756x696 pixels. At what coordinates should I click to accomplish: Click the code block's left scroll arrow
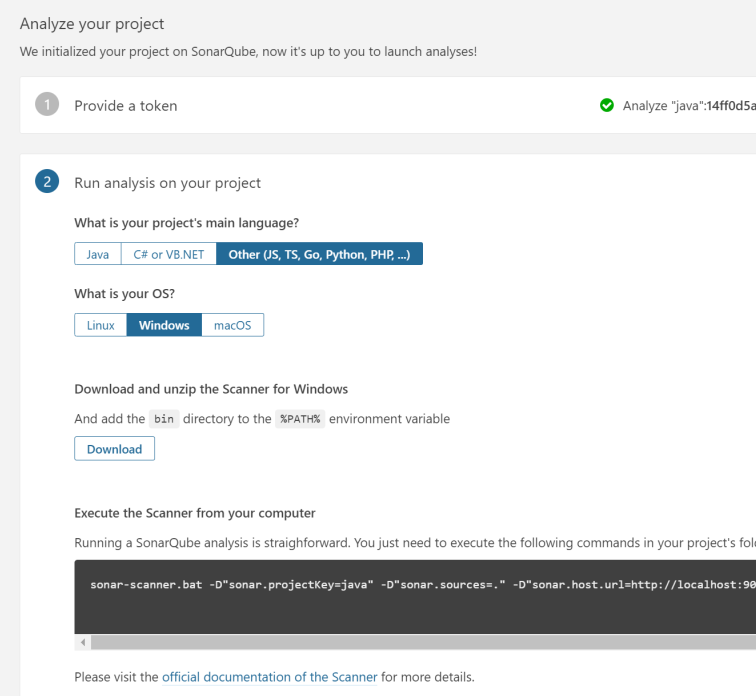pyautogui.click(x=82, y=642)
